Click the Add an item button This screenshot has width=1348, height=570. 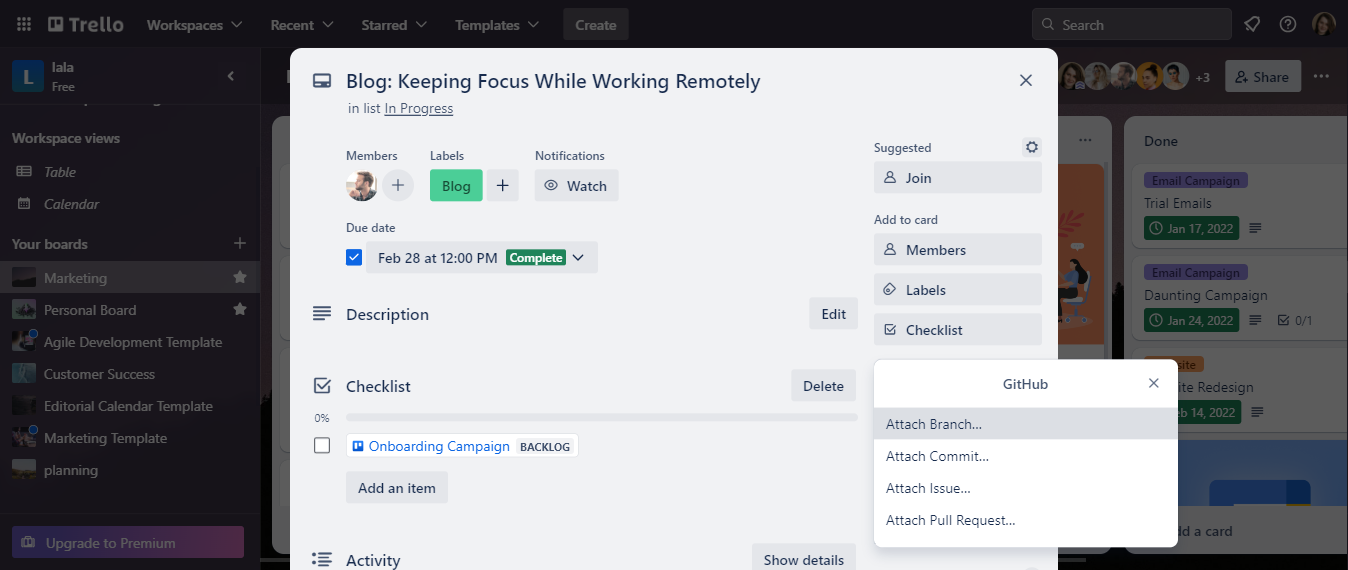pos(397,488)
